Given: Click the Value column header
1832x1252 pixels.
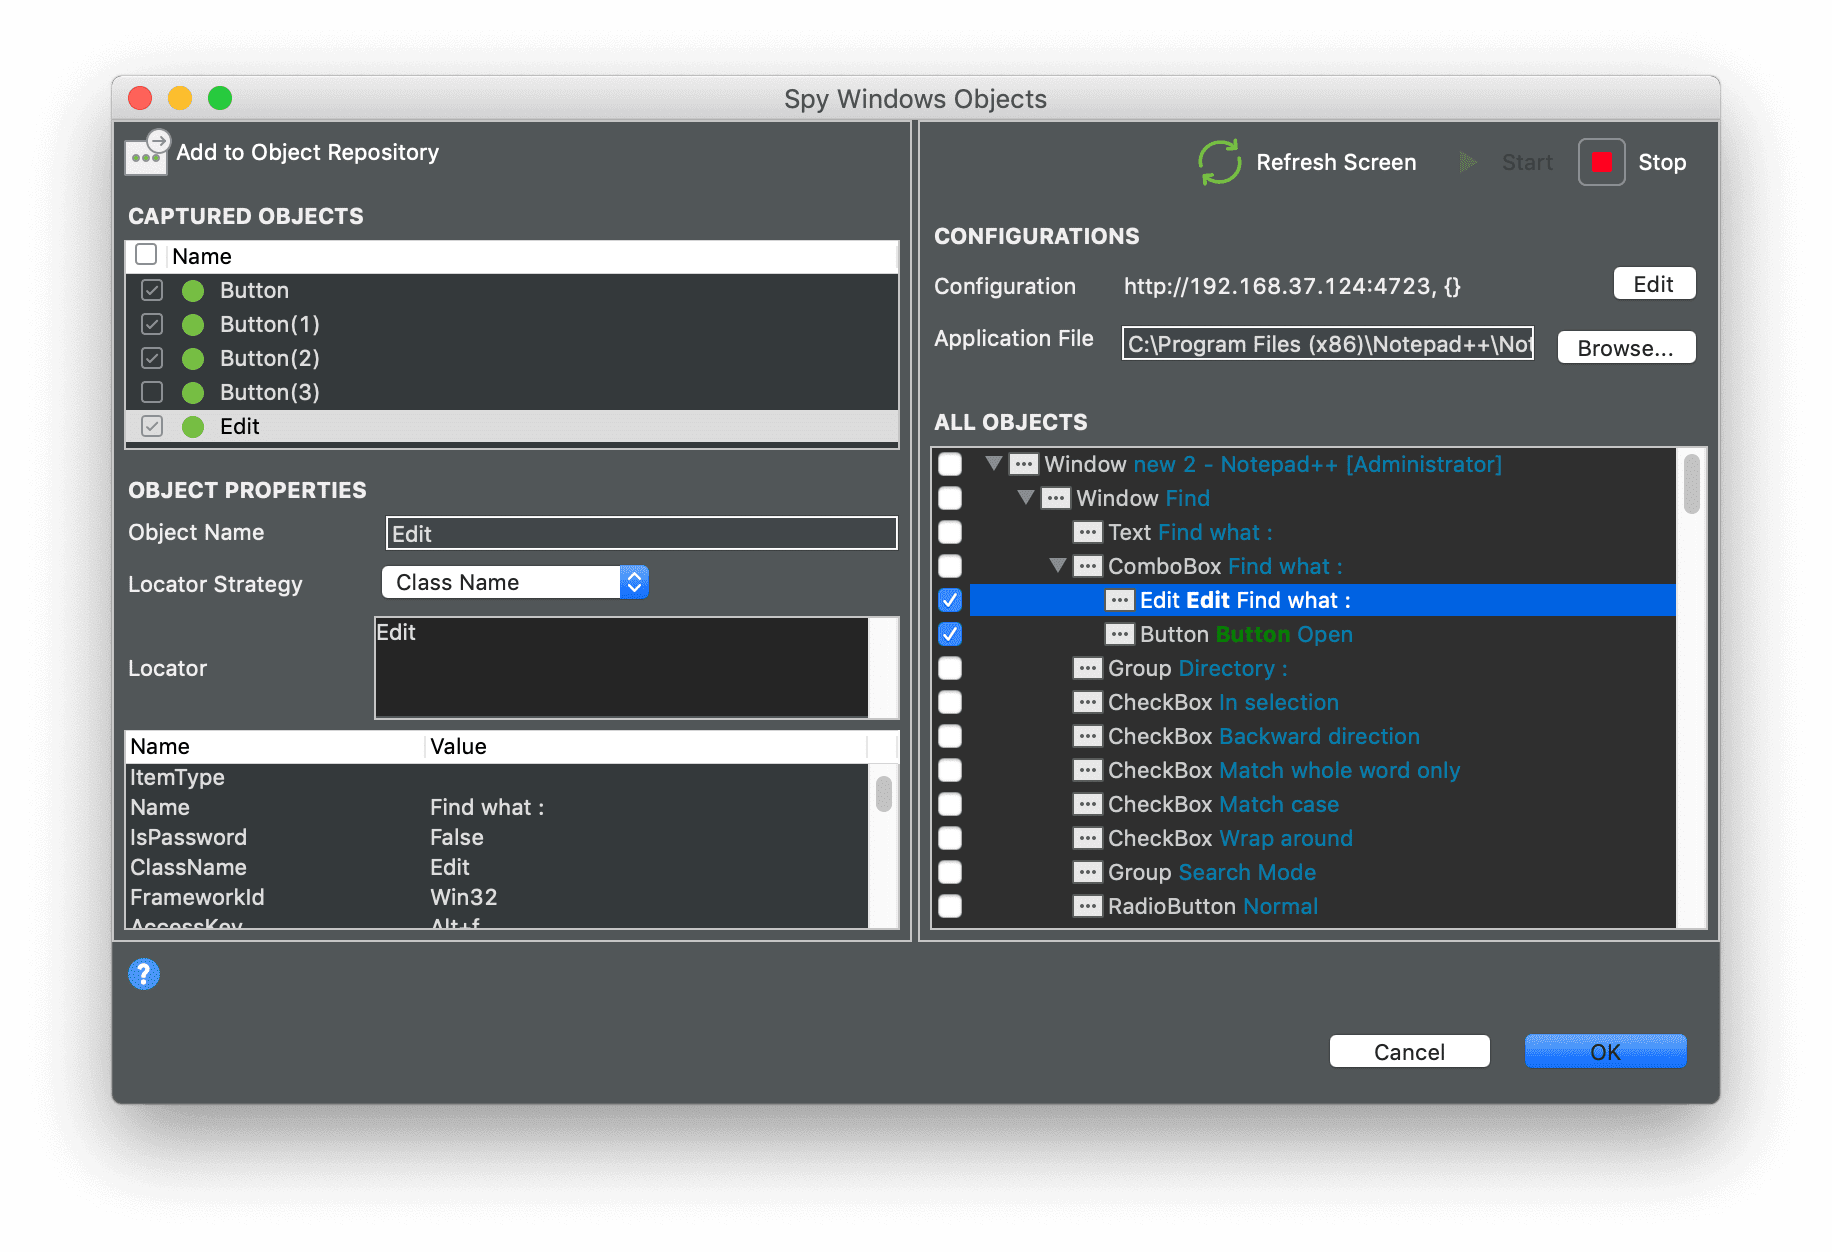Looking at the screenshot, I should [646, 746].
